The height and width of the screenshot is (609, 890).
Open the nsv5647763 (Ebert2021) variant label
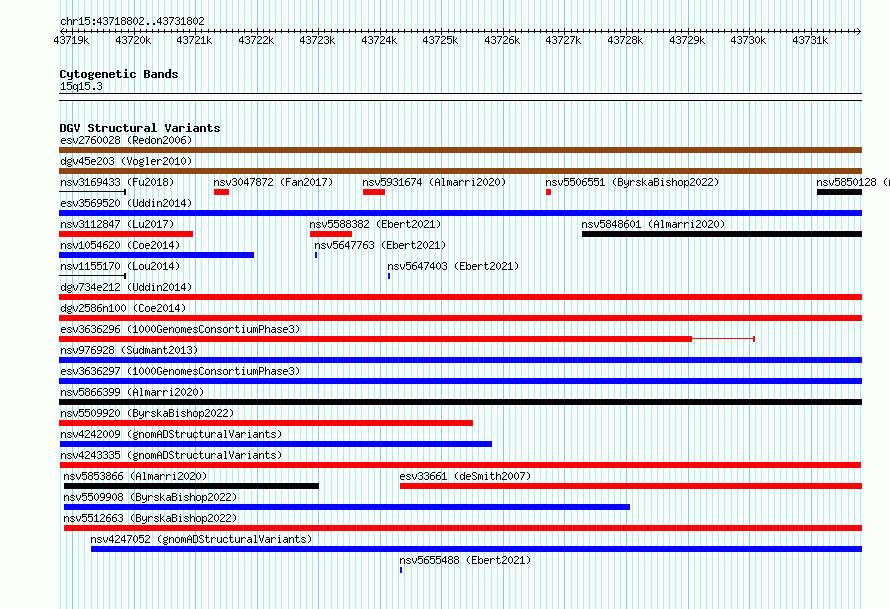coord(380,245)
